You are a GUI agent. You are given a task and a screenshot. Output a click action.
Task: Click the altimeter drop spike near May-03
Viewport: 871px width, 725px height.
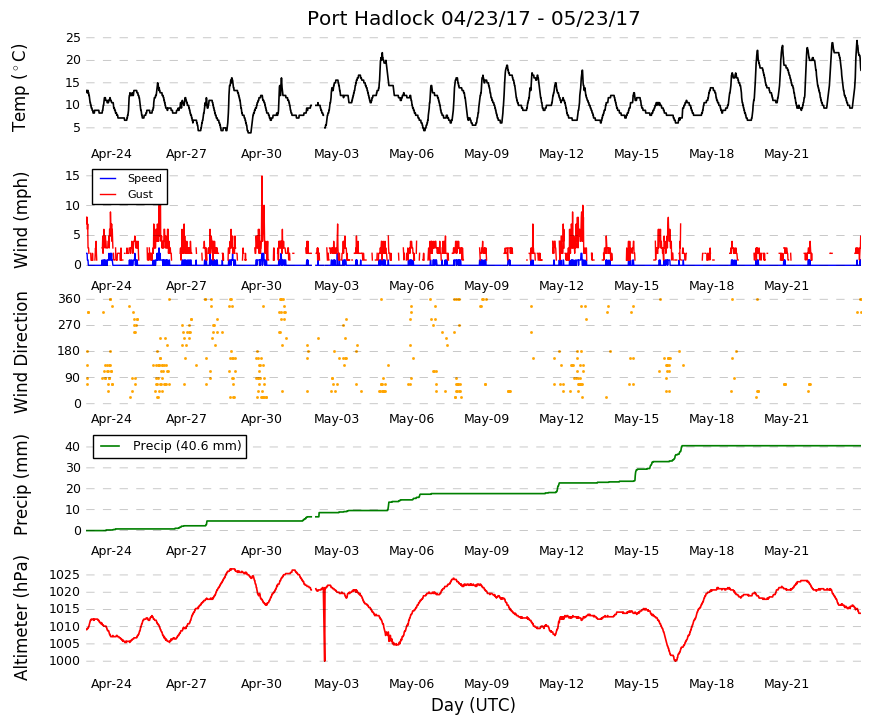coord(324,625)
